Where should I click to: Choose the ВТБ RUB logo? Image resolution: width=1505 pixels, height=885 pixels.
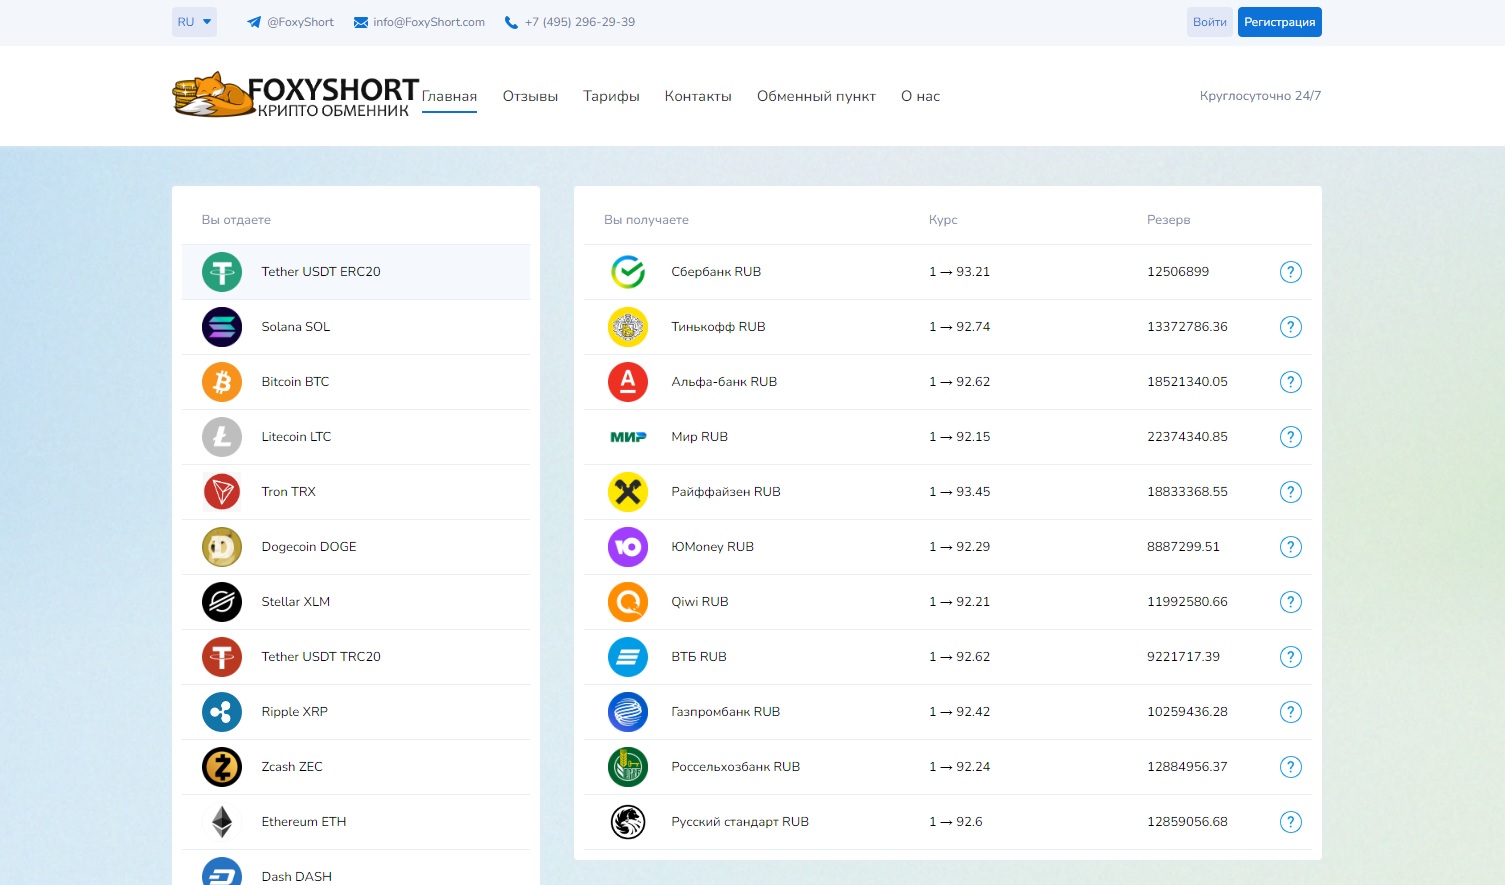pos(628,657)
